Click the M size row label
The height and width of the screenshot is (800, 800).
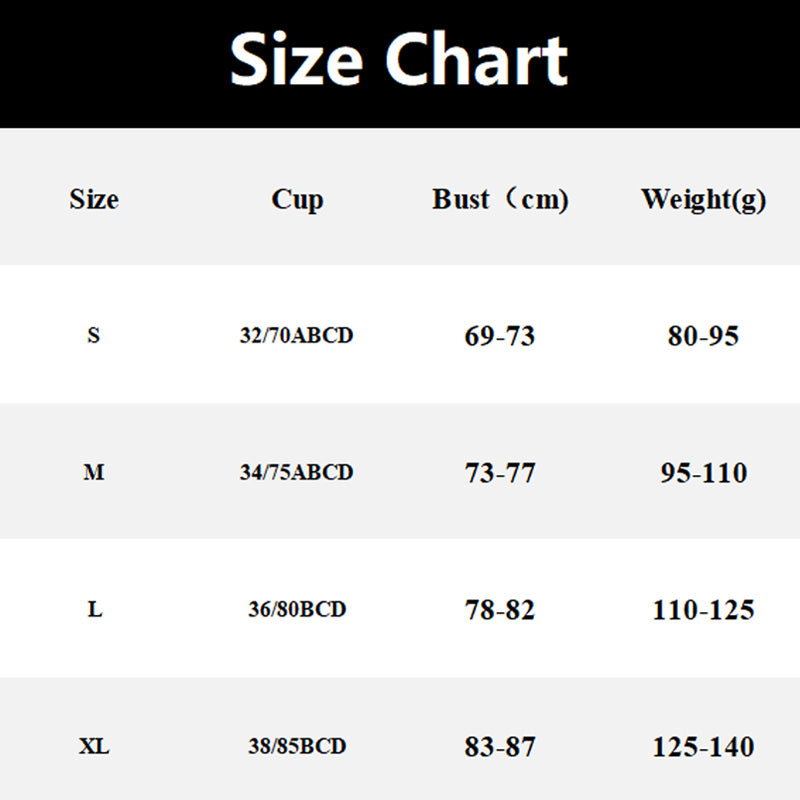tap(94, 472)
